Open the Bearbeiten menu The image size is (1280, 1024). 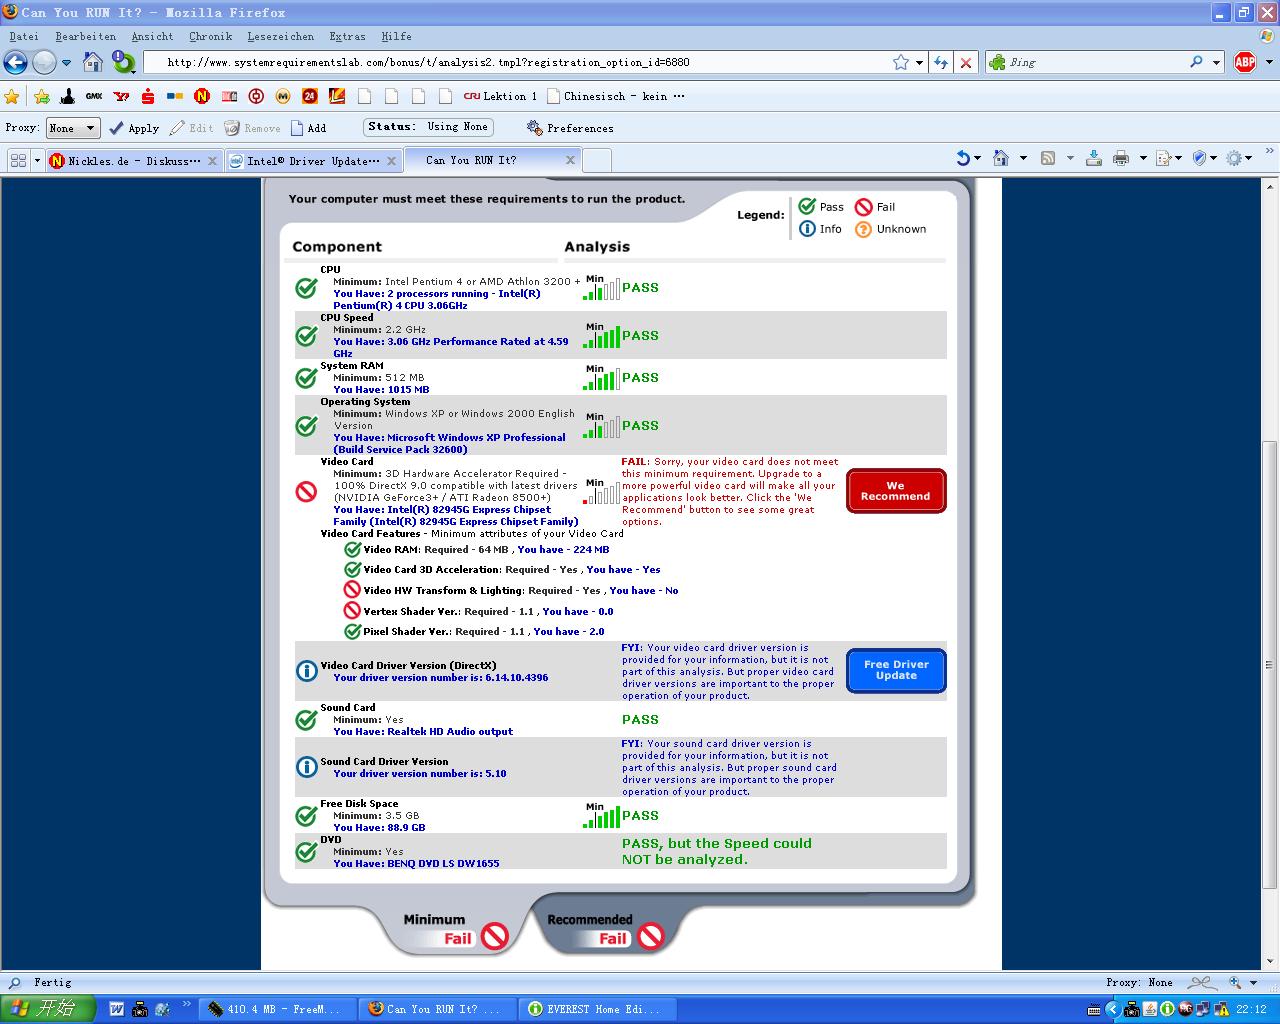coord(86,36)
